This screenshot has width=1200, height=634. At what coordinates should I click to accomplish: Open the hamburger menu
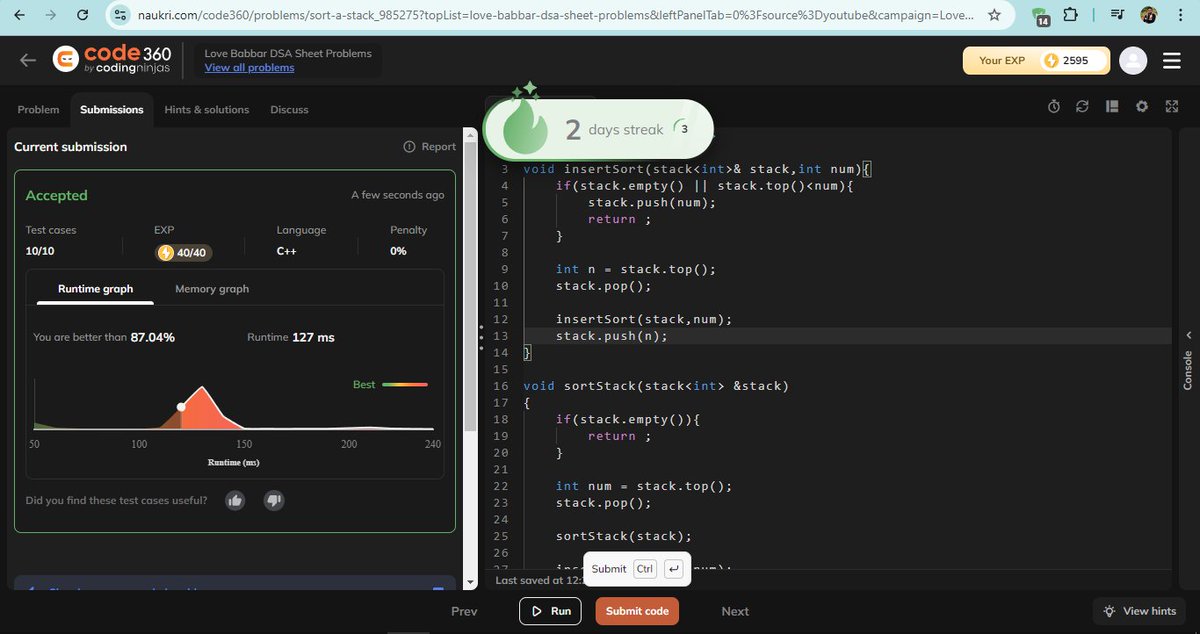(x=1172, y=61)
